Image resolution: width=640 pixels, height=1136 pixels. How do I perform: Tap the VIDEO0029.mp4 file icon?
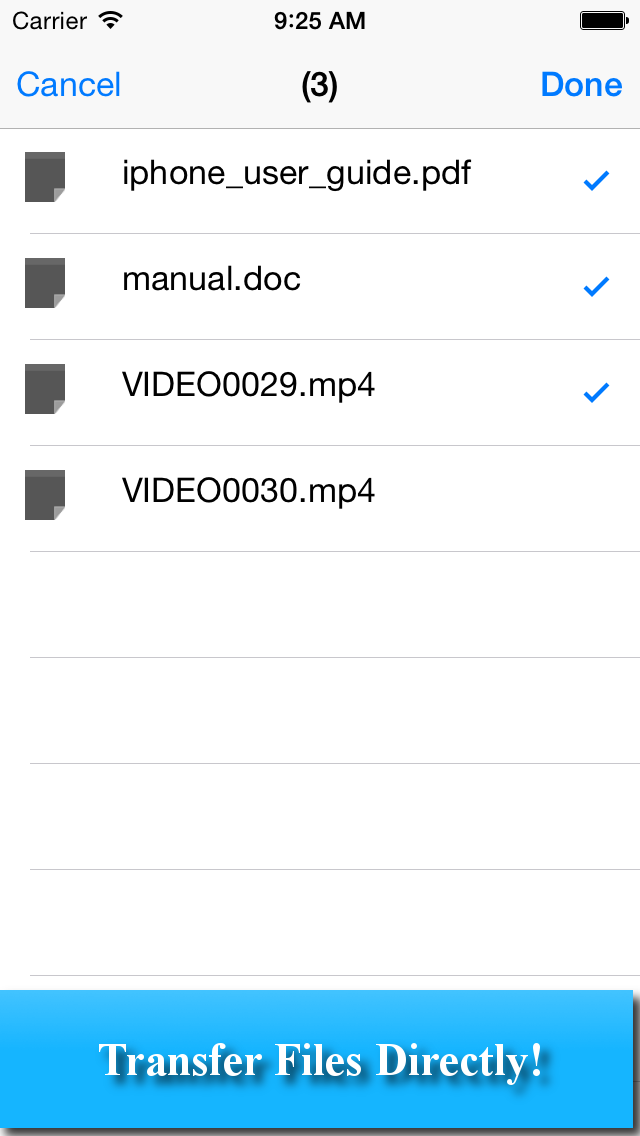[45, 389]
